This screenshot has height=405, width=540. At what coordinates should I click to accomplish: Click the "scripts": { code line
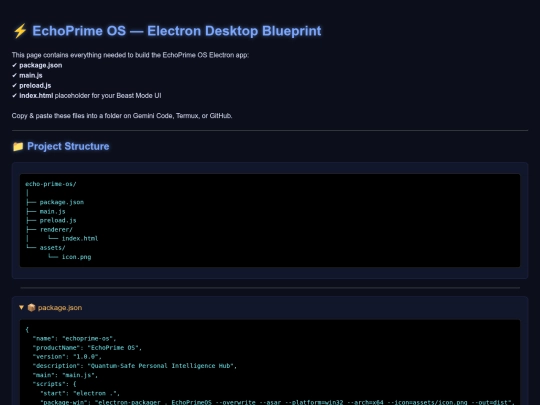point(54,384)
